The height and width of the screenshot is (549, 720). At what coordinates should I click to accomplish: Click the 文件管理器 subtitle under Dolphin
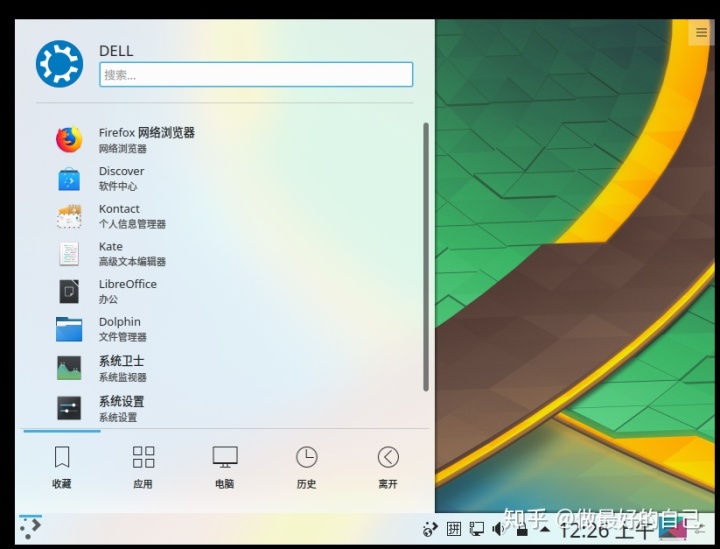(123, 337)
